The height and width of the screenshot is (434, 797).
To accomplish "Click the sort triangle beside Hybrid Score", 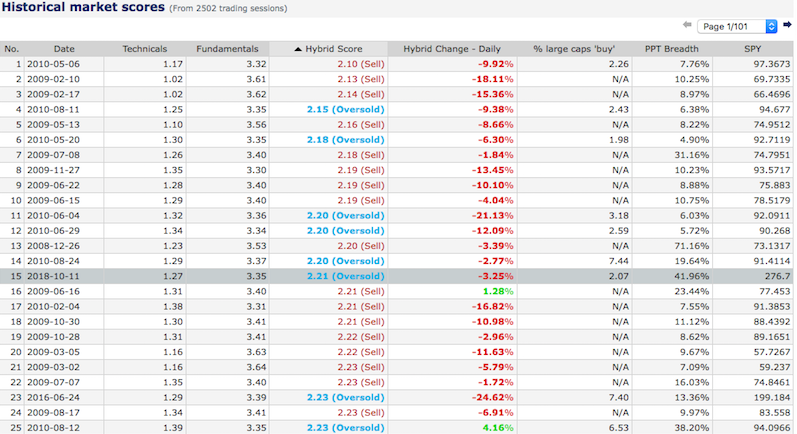I will point(298,49).
